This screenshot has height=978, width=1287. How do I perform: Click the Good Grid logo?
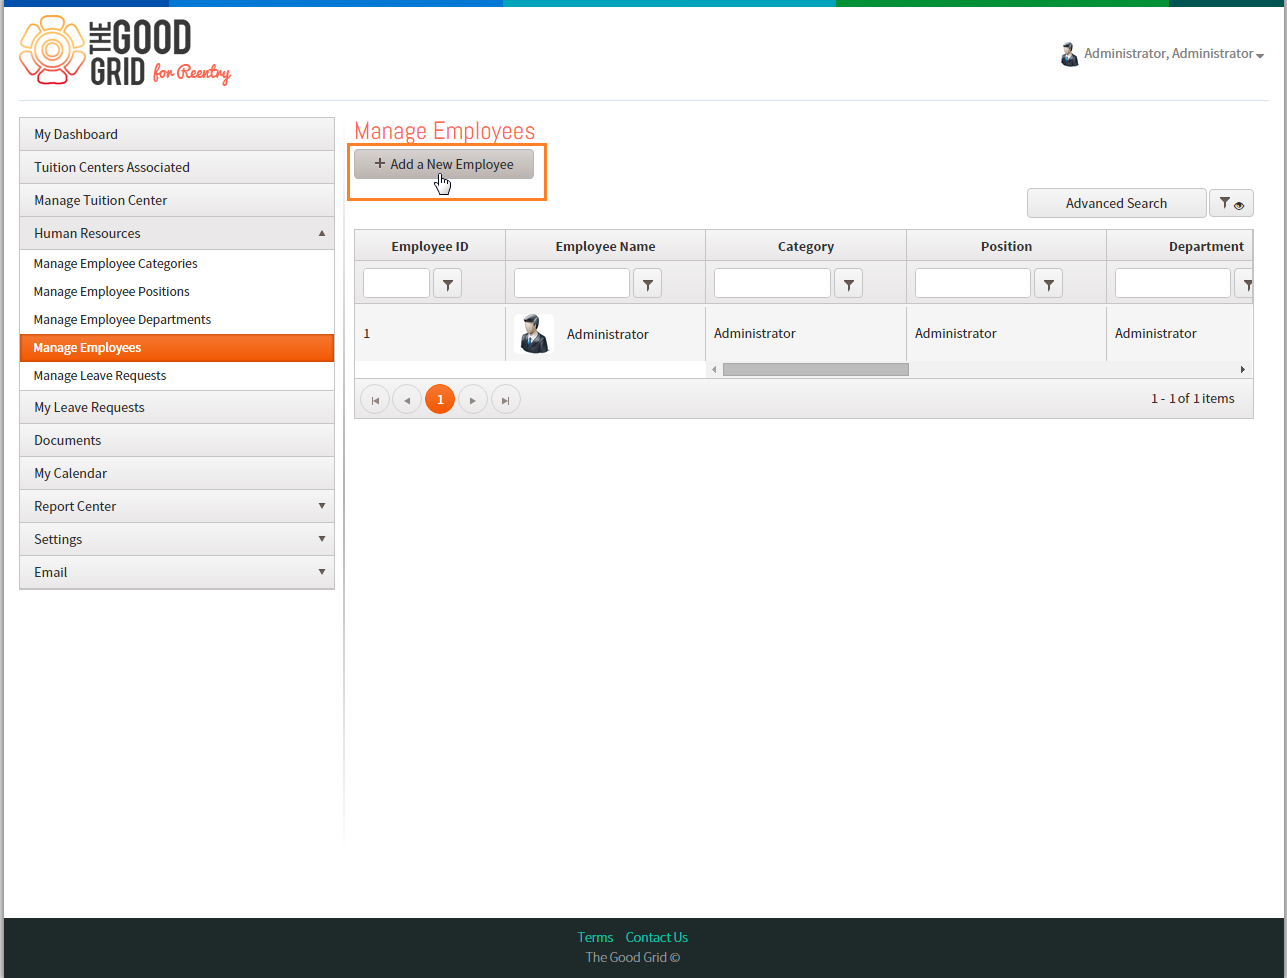[x=125, y=51]
